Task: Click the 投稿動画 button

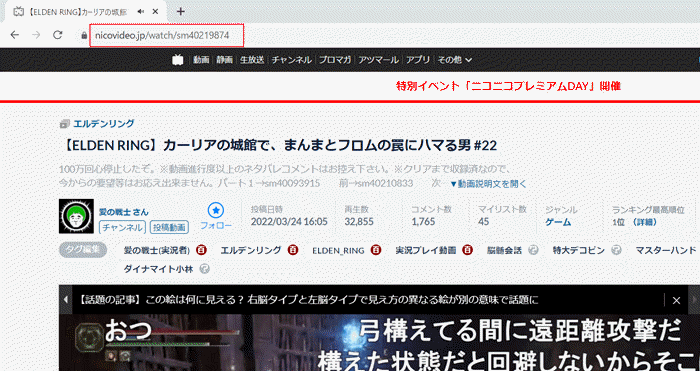Action: [169, 227]
